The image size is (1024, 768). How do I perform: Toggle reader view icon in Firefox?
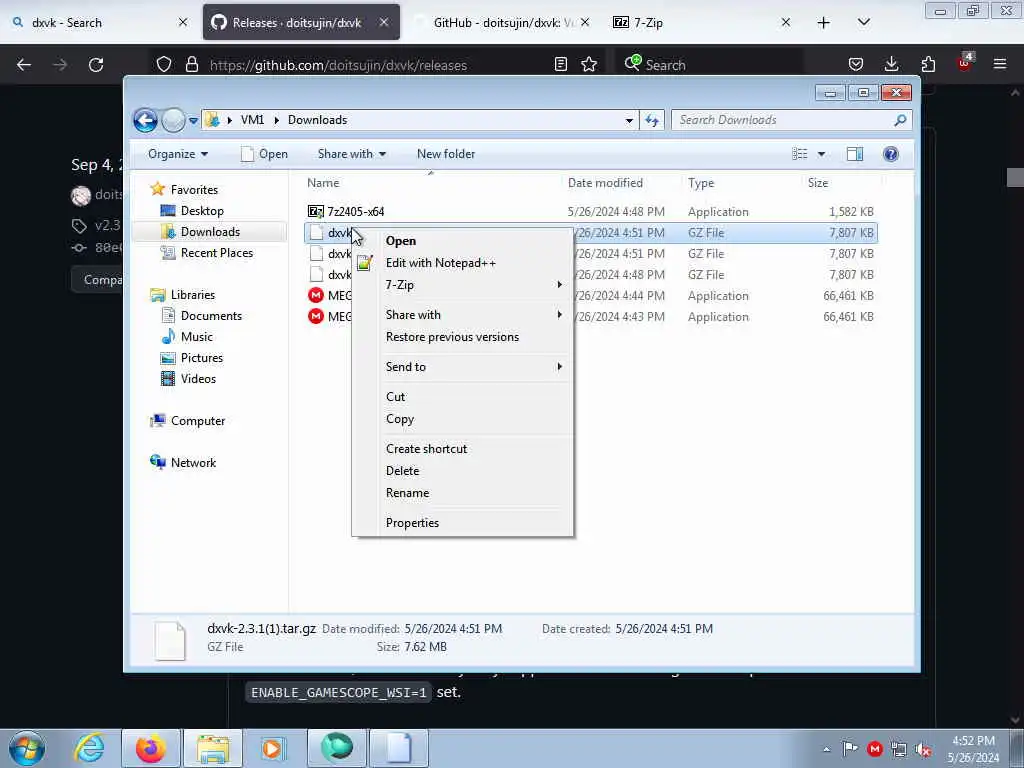(x=560, y=65)
